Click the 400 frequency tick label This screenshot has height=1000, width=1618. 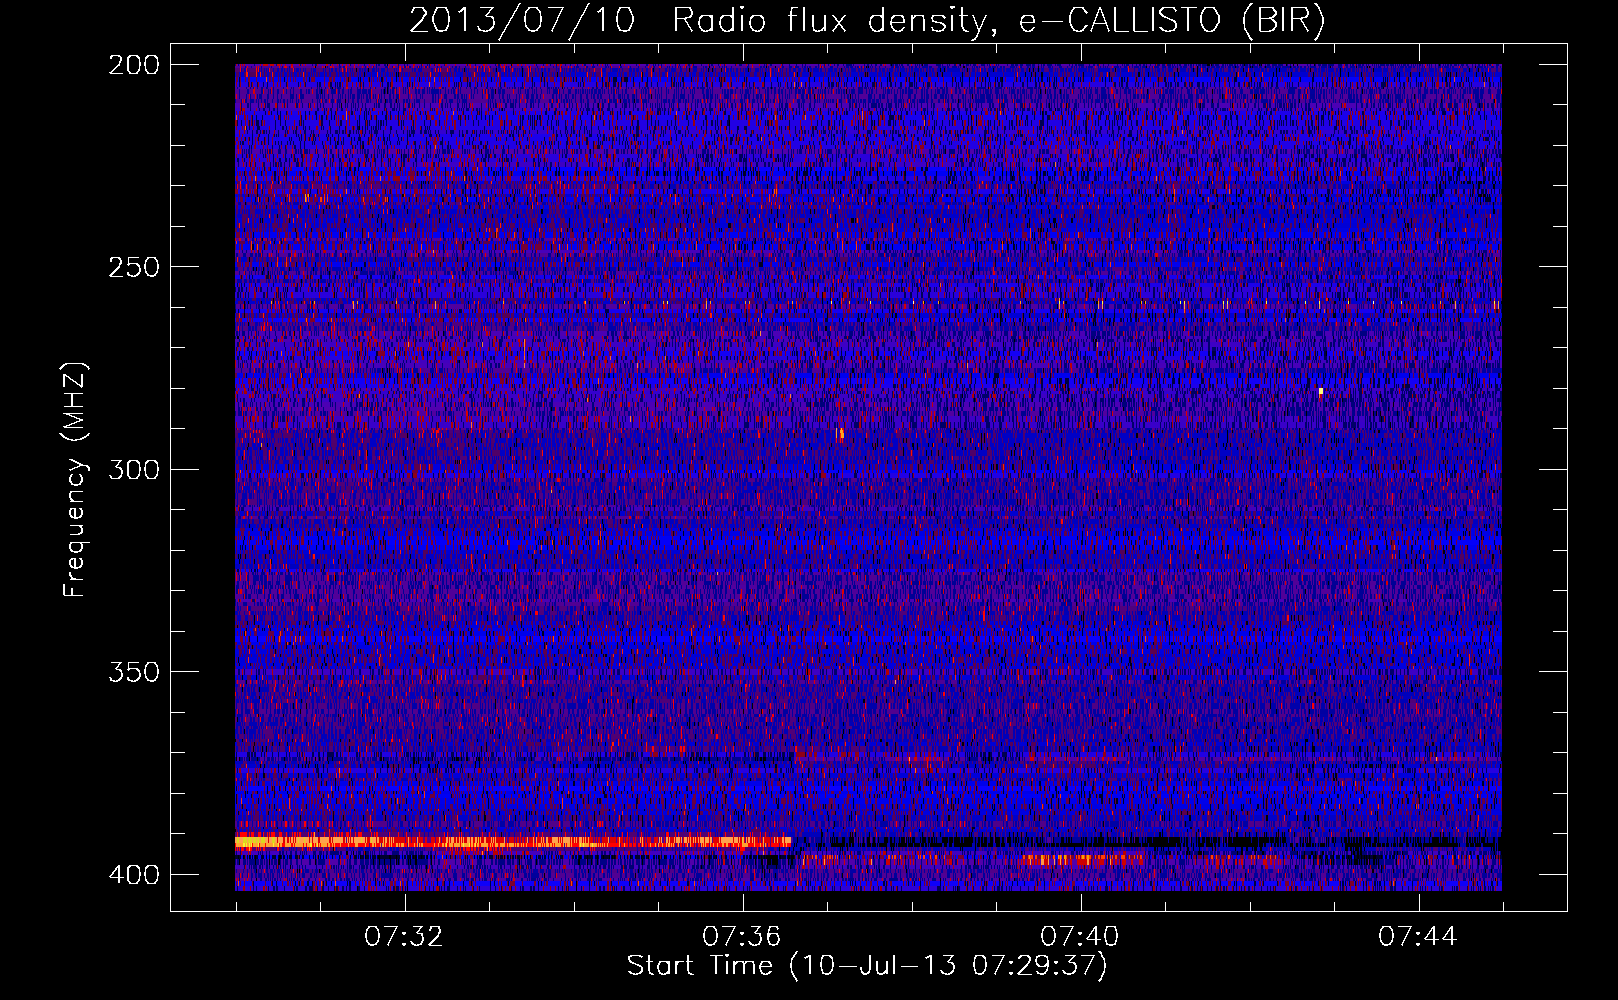(133, 875)
